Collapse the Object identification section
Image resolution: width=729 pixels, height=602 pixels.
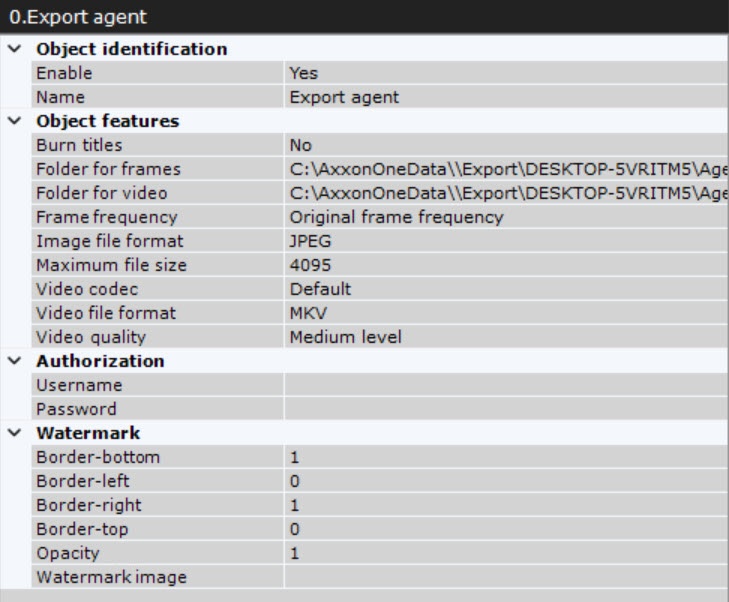point(13,49)
